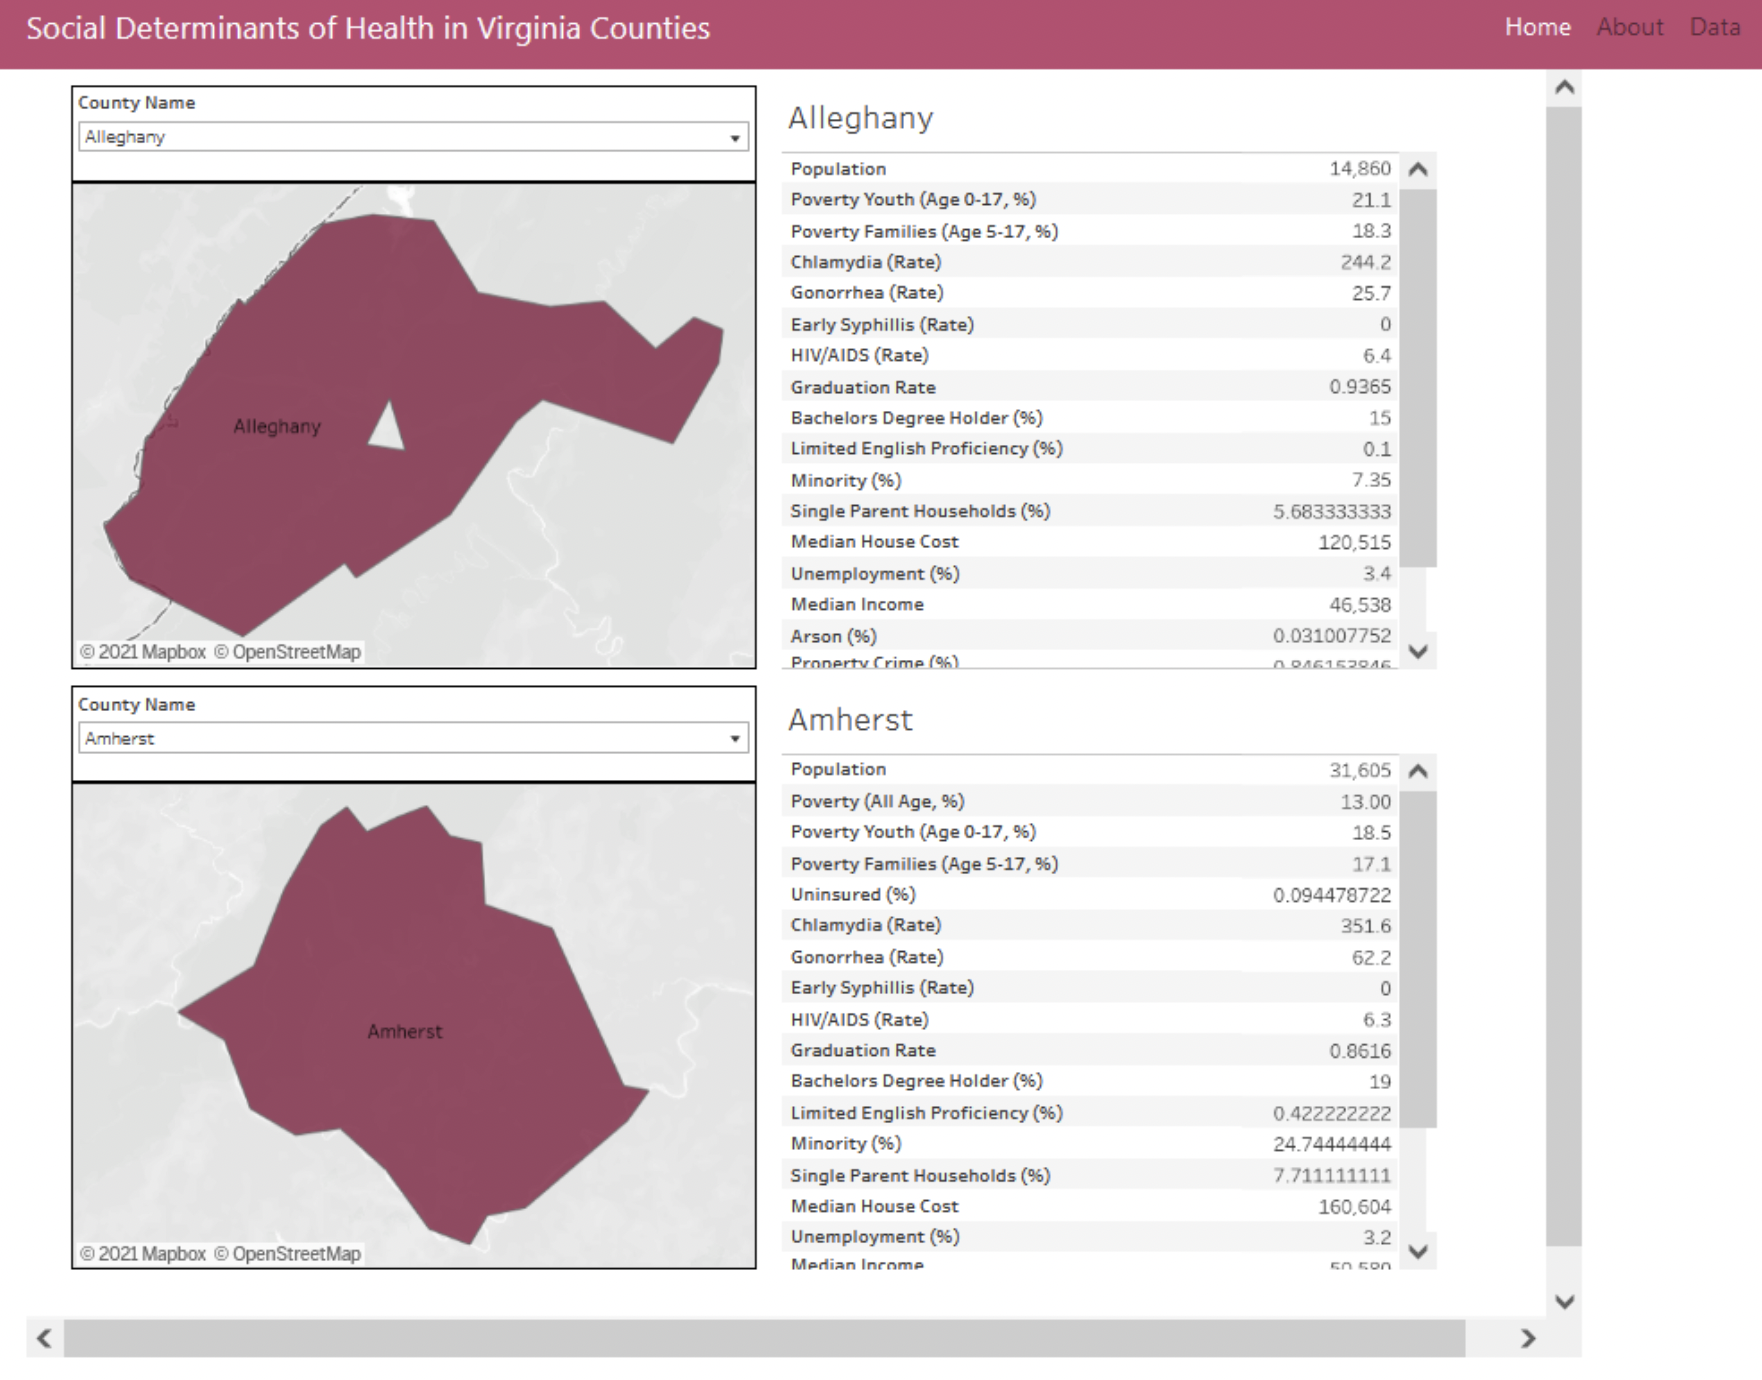Click scroll-up arrow in Alleghany data table

click(1417, 169)
